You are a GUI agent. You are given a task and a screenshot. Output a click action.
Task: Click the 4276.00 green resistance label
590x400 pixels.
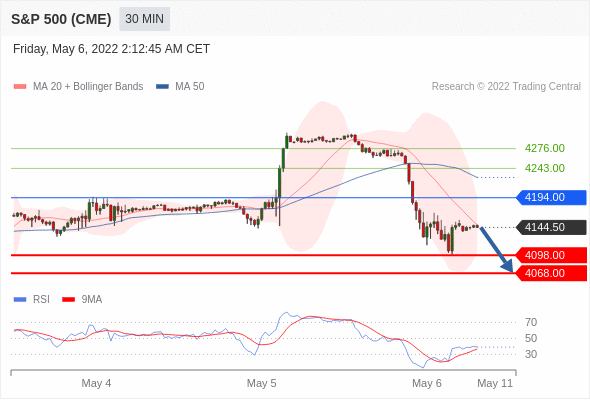click(544, 148)
